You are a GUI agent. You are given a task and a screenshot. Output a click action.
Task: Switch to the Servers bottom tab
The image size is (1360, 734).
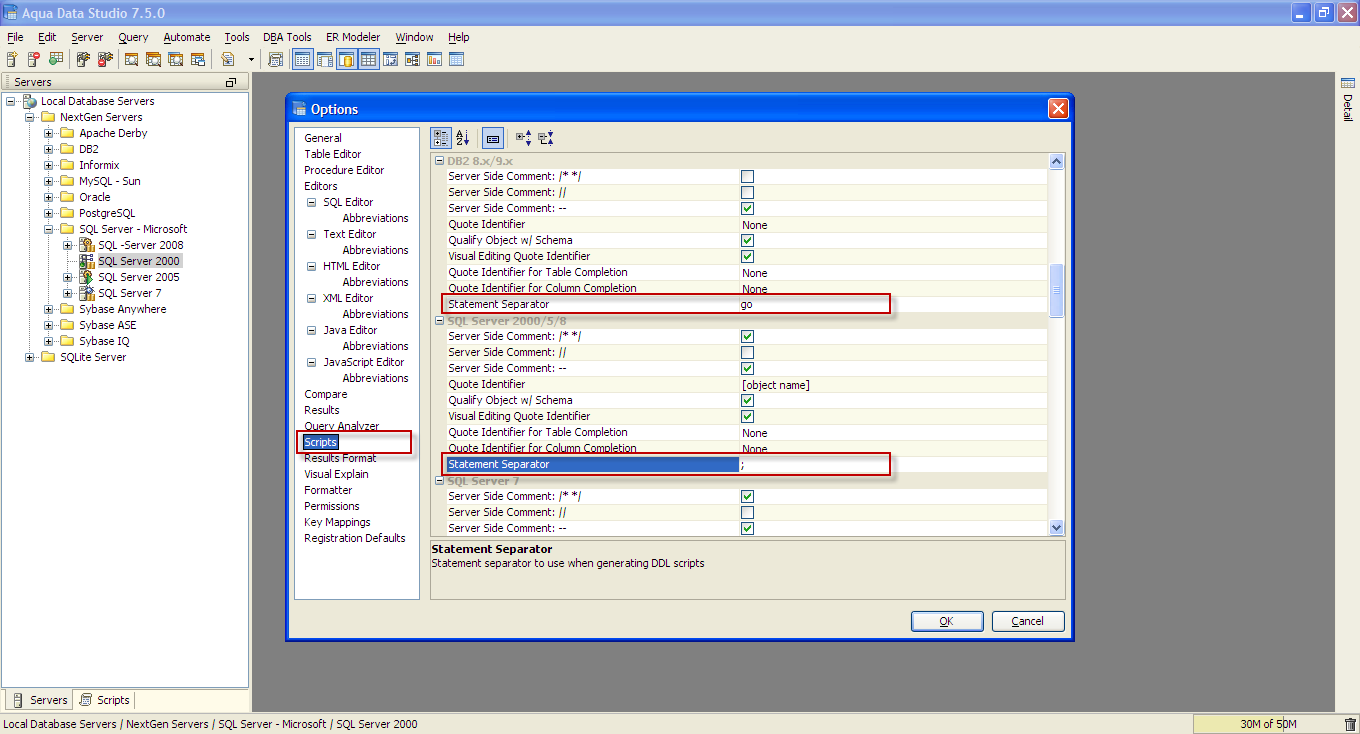(40, 700)
